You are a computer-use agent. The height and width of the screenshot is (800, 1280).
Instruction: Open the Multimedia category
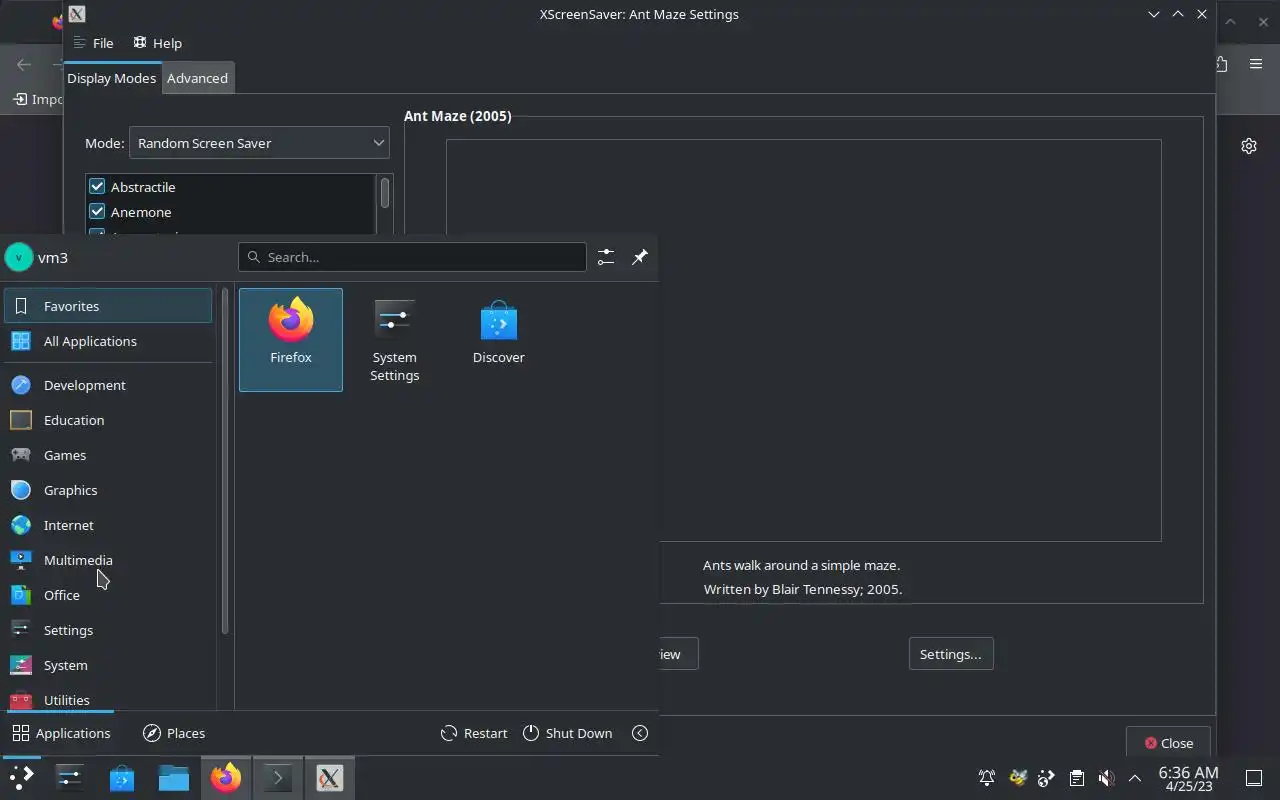click(x=108, y=560)
